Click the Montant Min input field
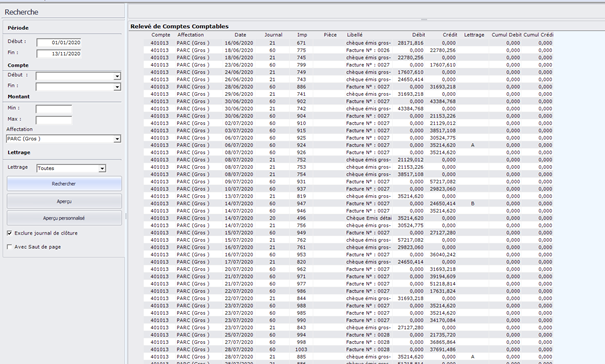Image resolution: width=605 pixels, height=364 pixels. click(x=54, y=109)
